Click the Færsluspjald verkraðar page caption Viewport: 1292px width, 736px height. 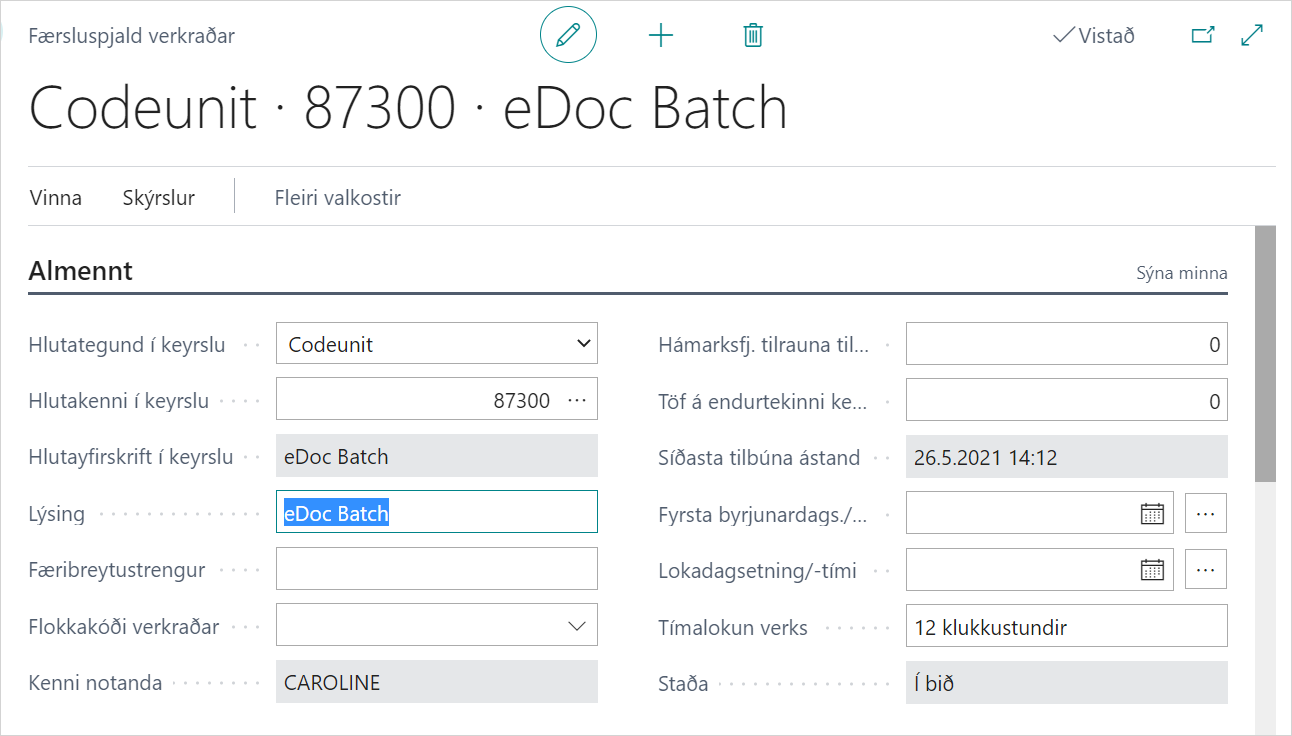pos(132,36)
